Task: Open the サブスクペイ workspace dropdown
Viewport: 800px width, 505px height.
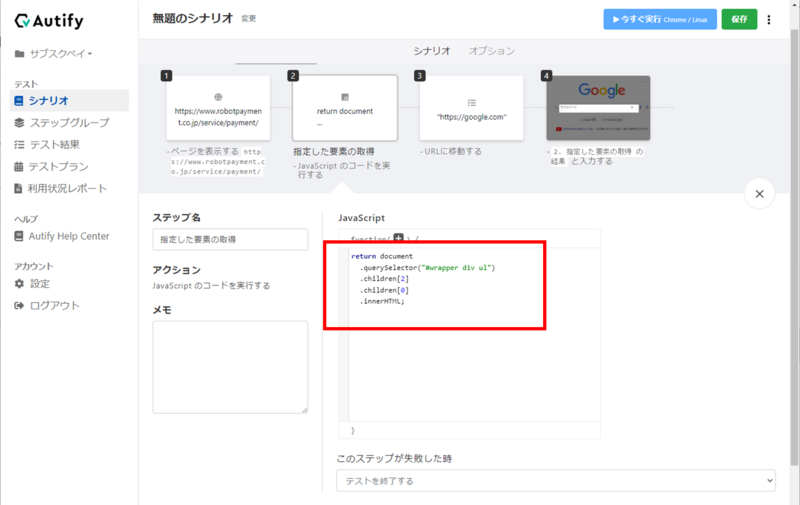Action: coord(60,54)
